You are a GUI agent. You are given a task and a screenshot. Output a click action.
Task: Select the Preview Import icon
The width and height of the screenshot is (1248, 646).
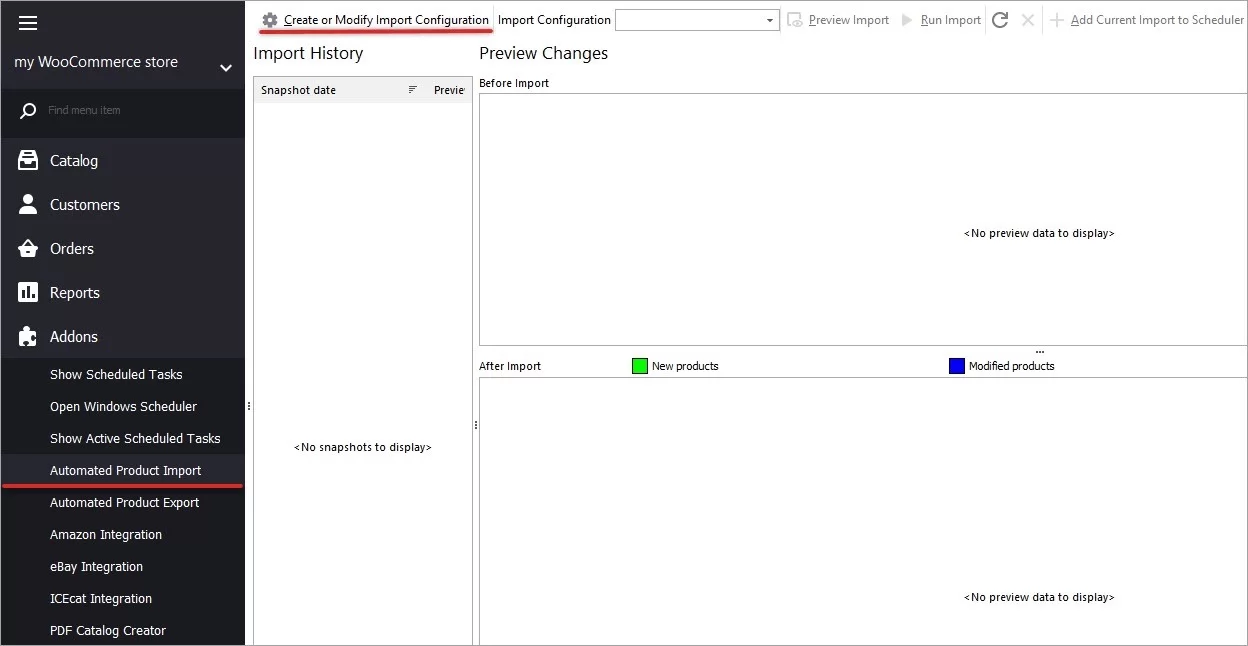(793, 19)
